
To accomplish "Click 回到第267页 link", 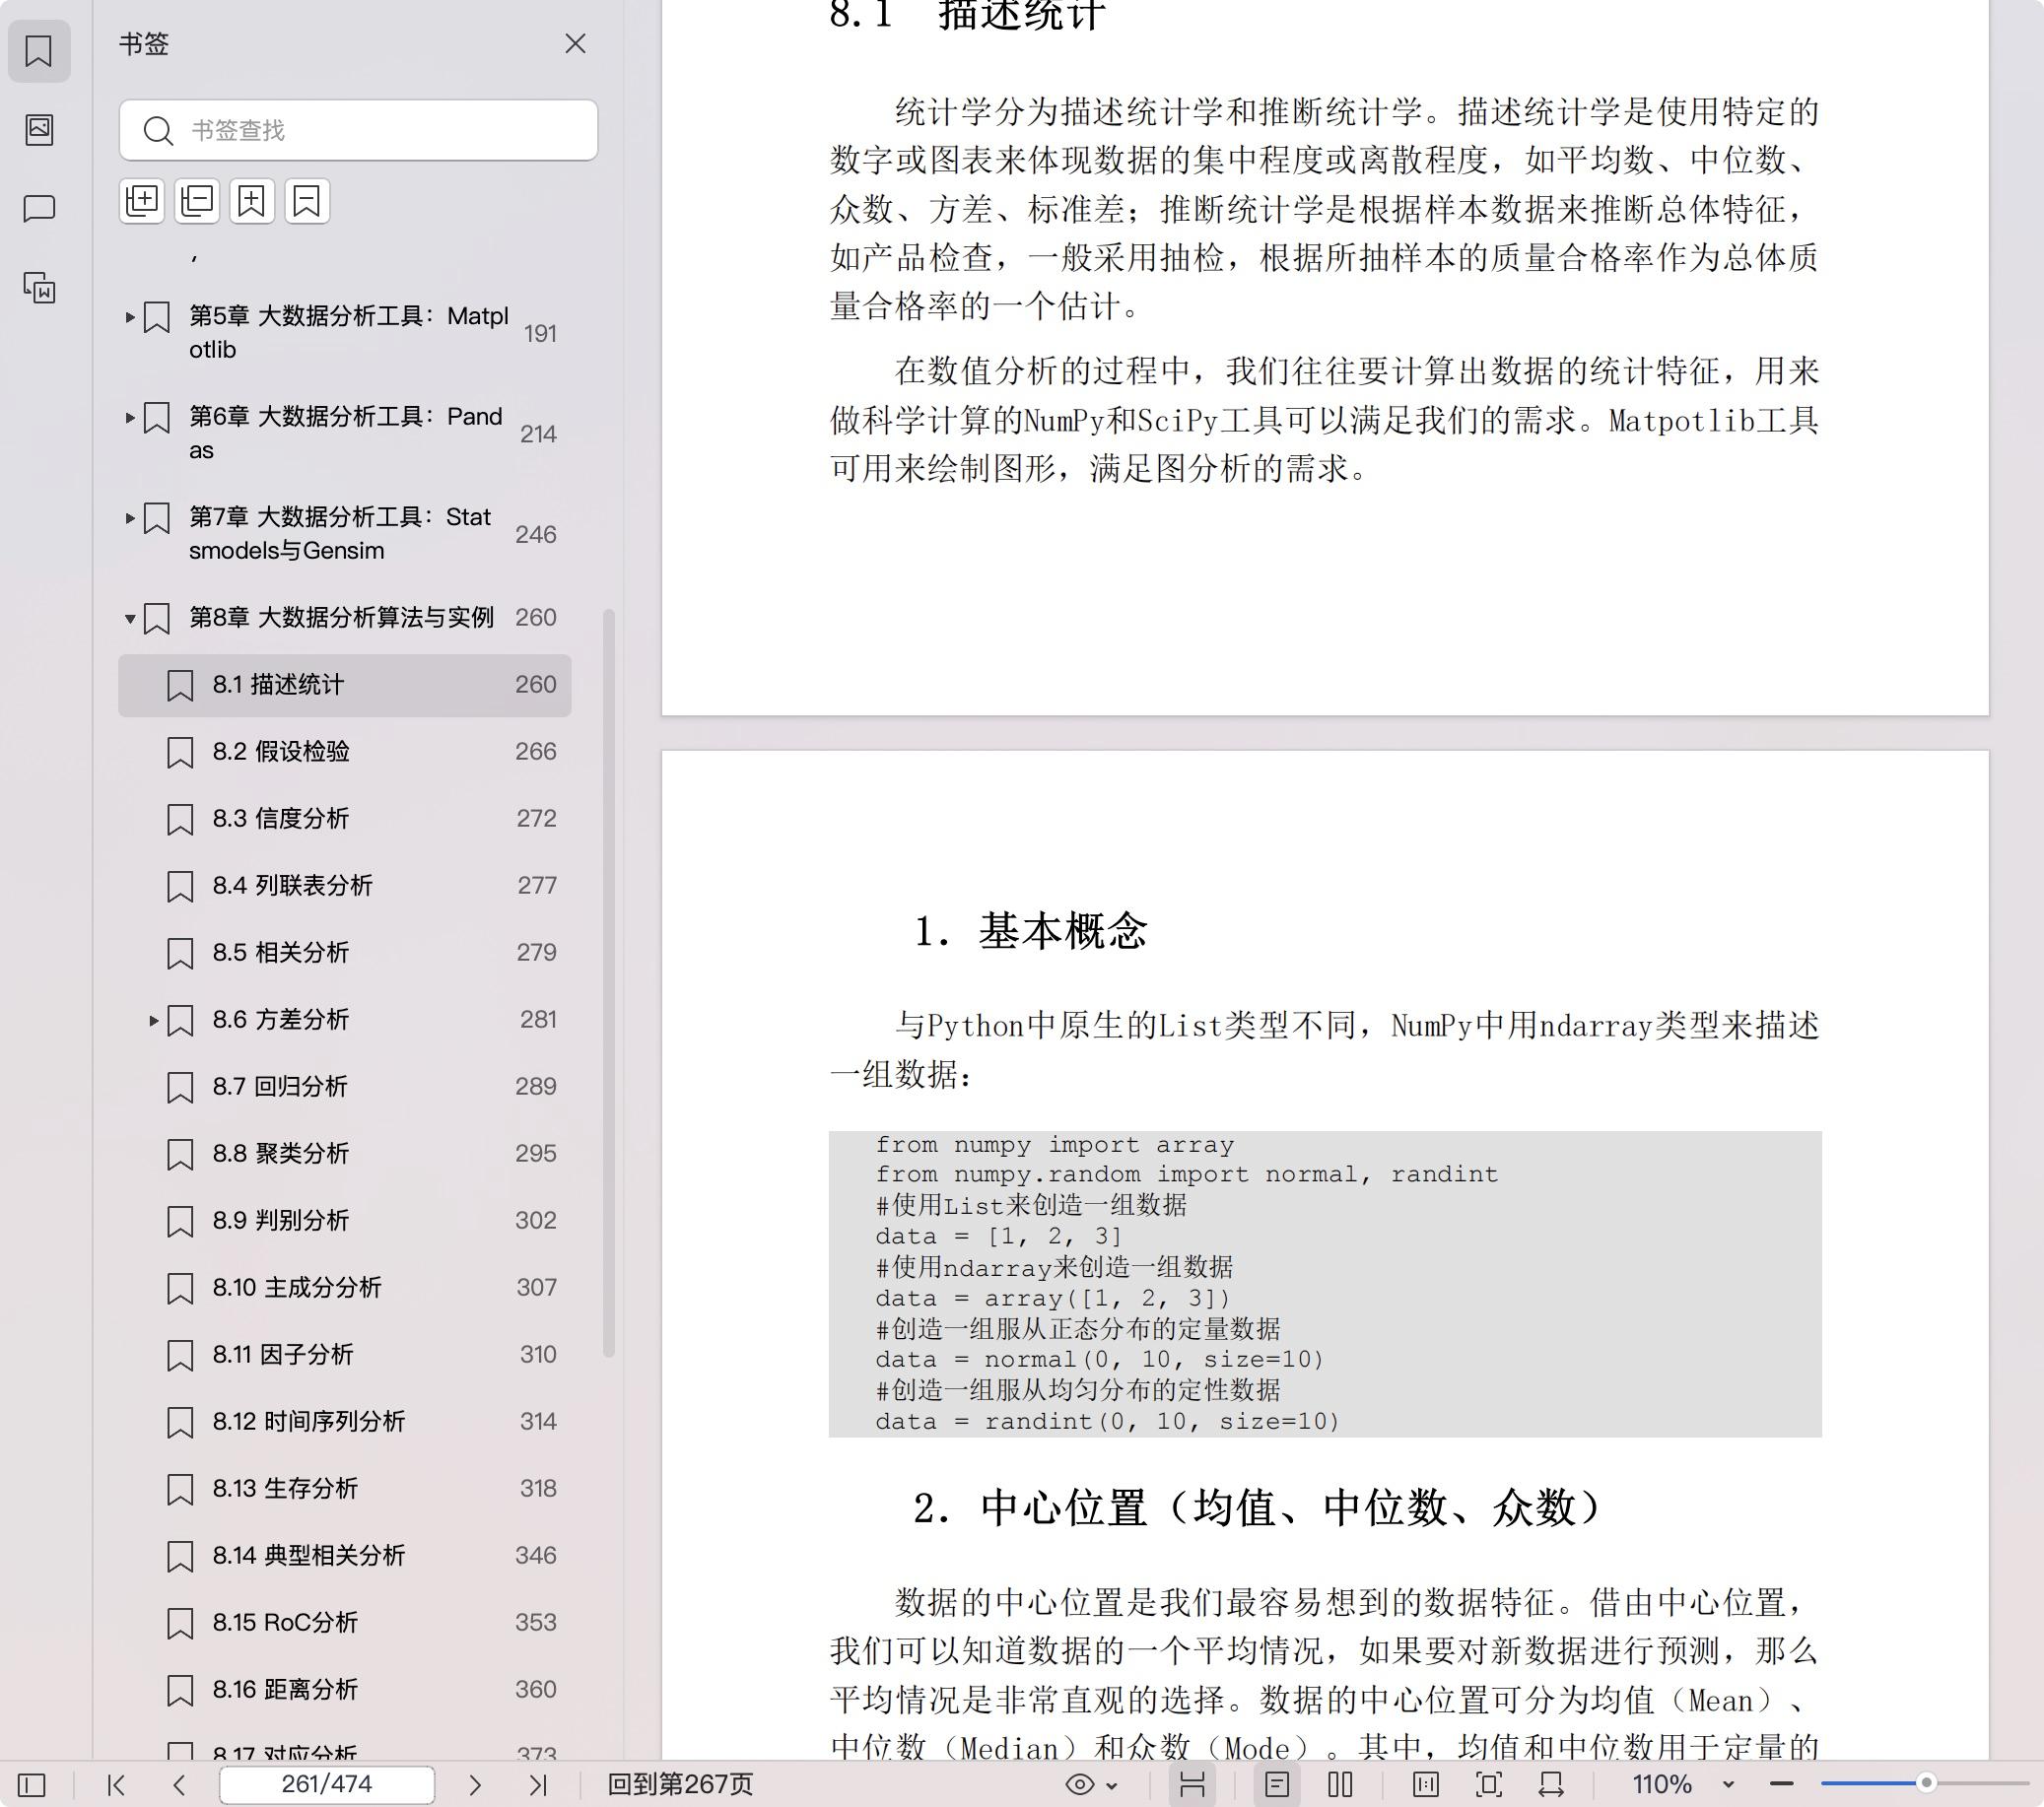I will point(680,1785).
